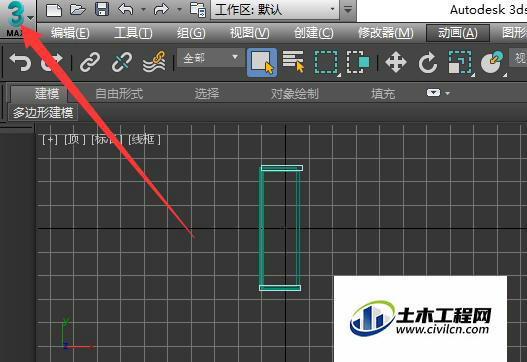
Task: Click redo in quick access toolbar
Action: click(x=161, y=9)
